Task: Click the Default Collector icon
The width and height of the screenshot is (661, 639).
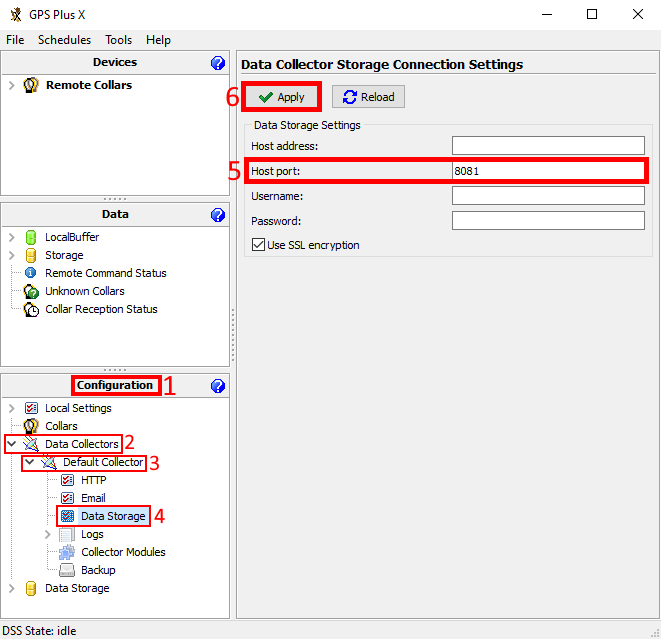Action: point(48,462)
